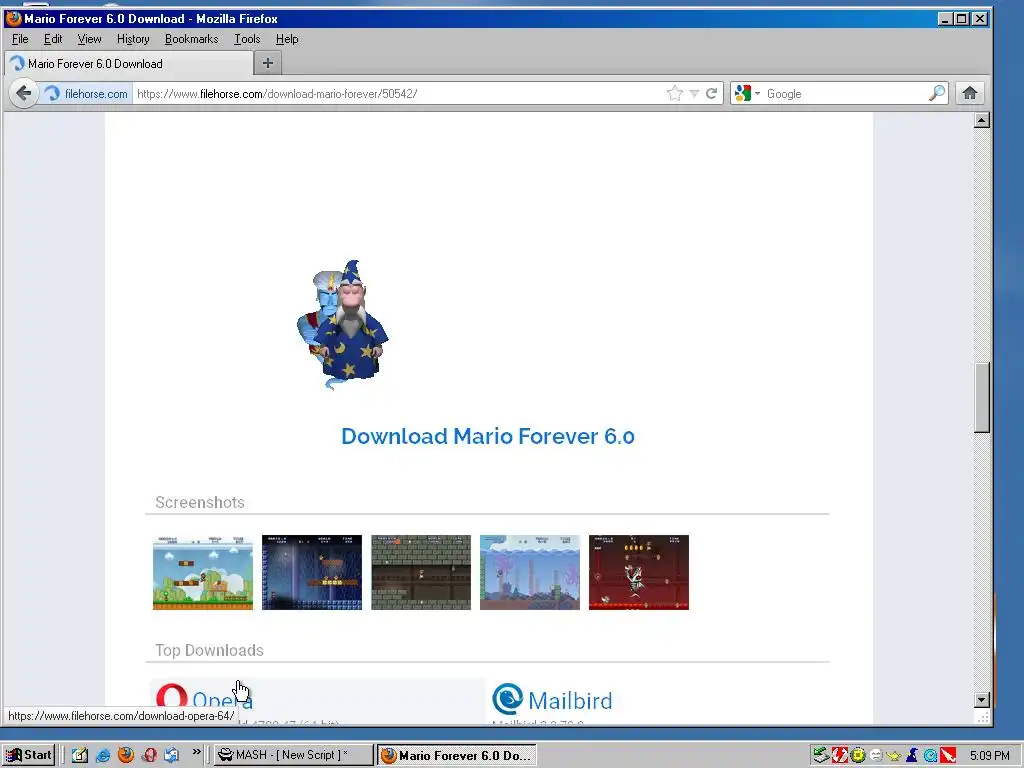1024x768 pixels.
Task: Open the URL history dropdown arrow
Action: click(694, 94)
